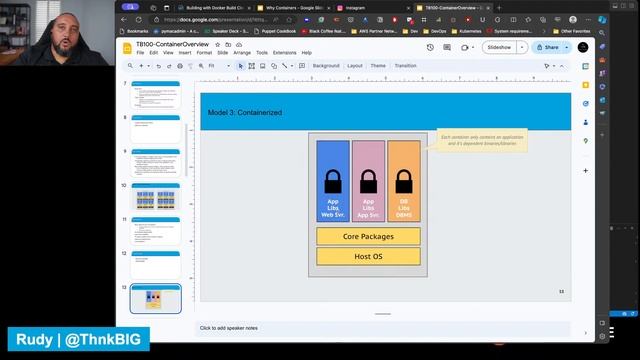
Task: Undo the last action
Action: click(x=158, y=66)
